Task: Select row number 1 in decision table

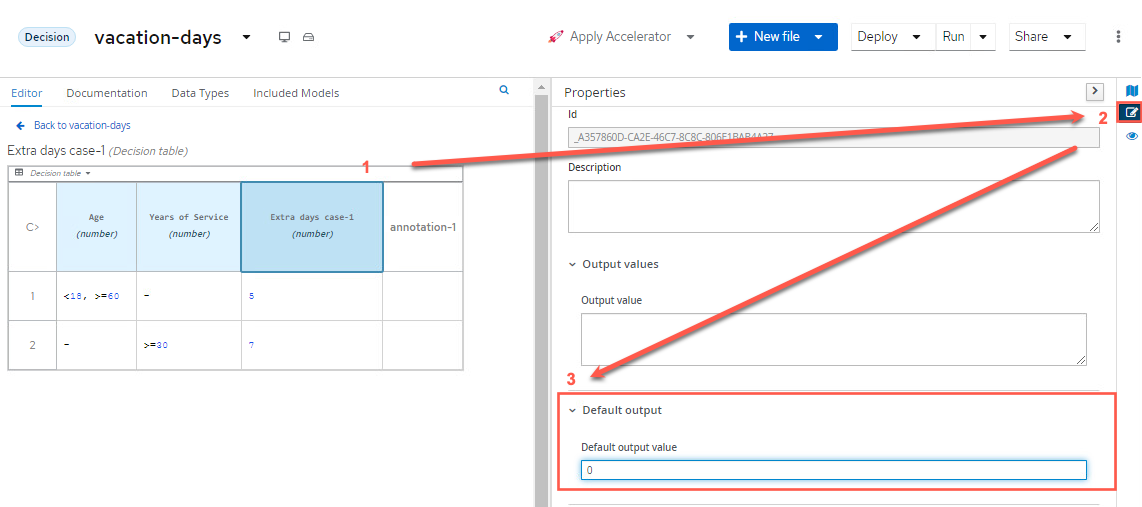Action: [x=32, y=296]
